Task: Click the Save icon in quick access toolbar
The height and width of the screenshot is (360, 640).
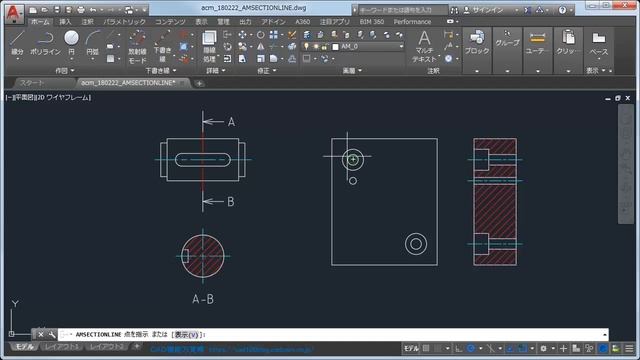Action: [x=57, y=10]
